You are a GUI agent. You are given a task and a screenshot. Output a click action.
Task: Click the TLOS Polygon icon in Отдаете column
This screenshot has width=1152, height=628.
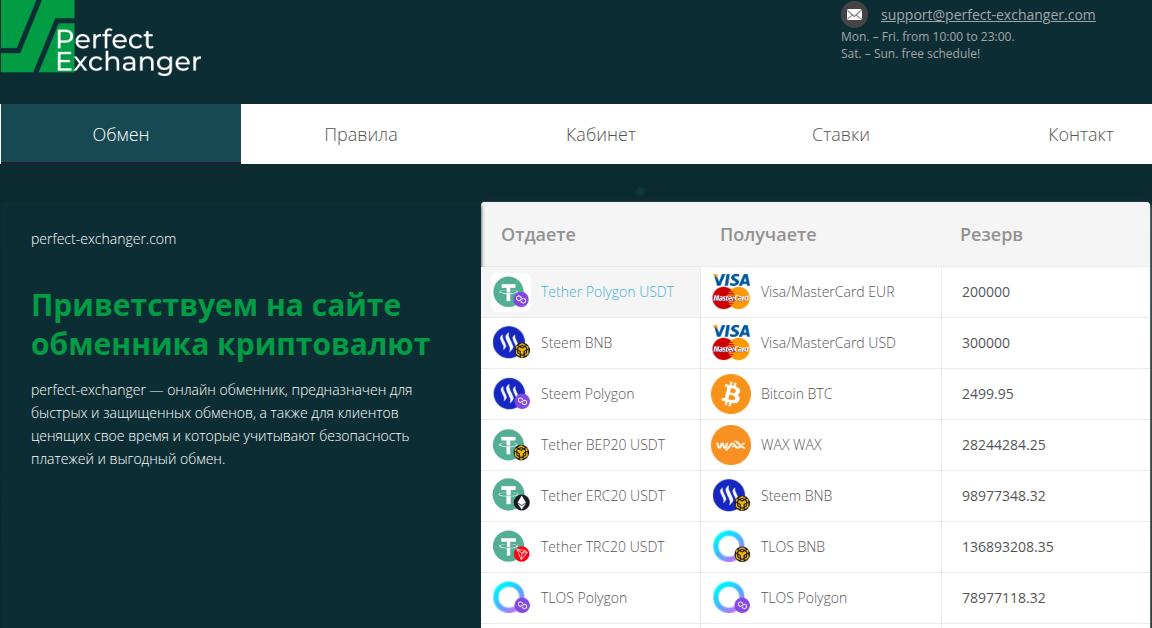click(511, 598)
